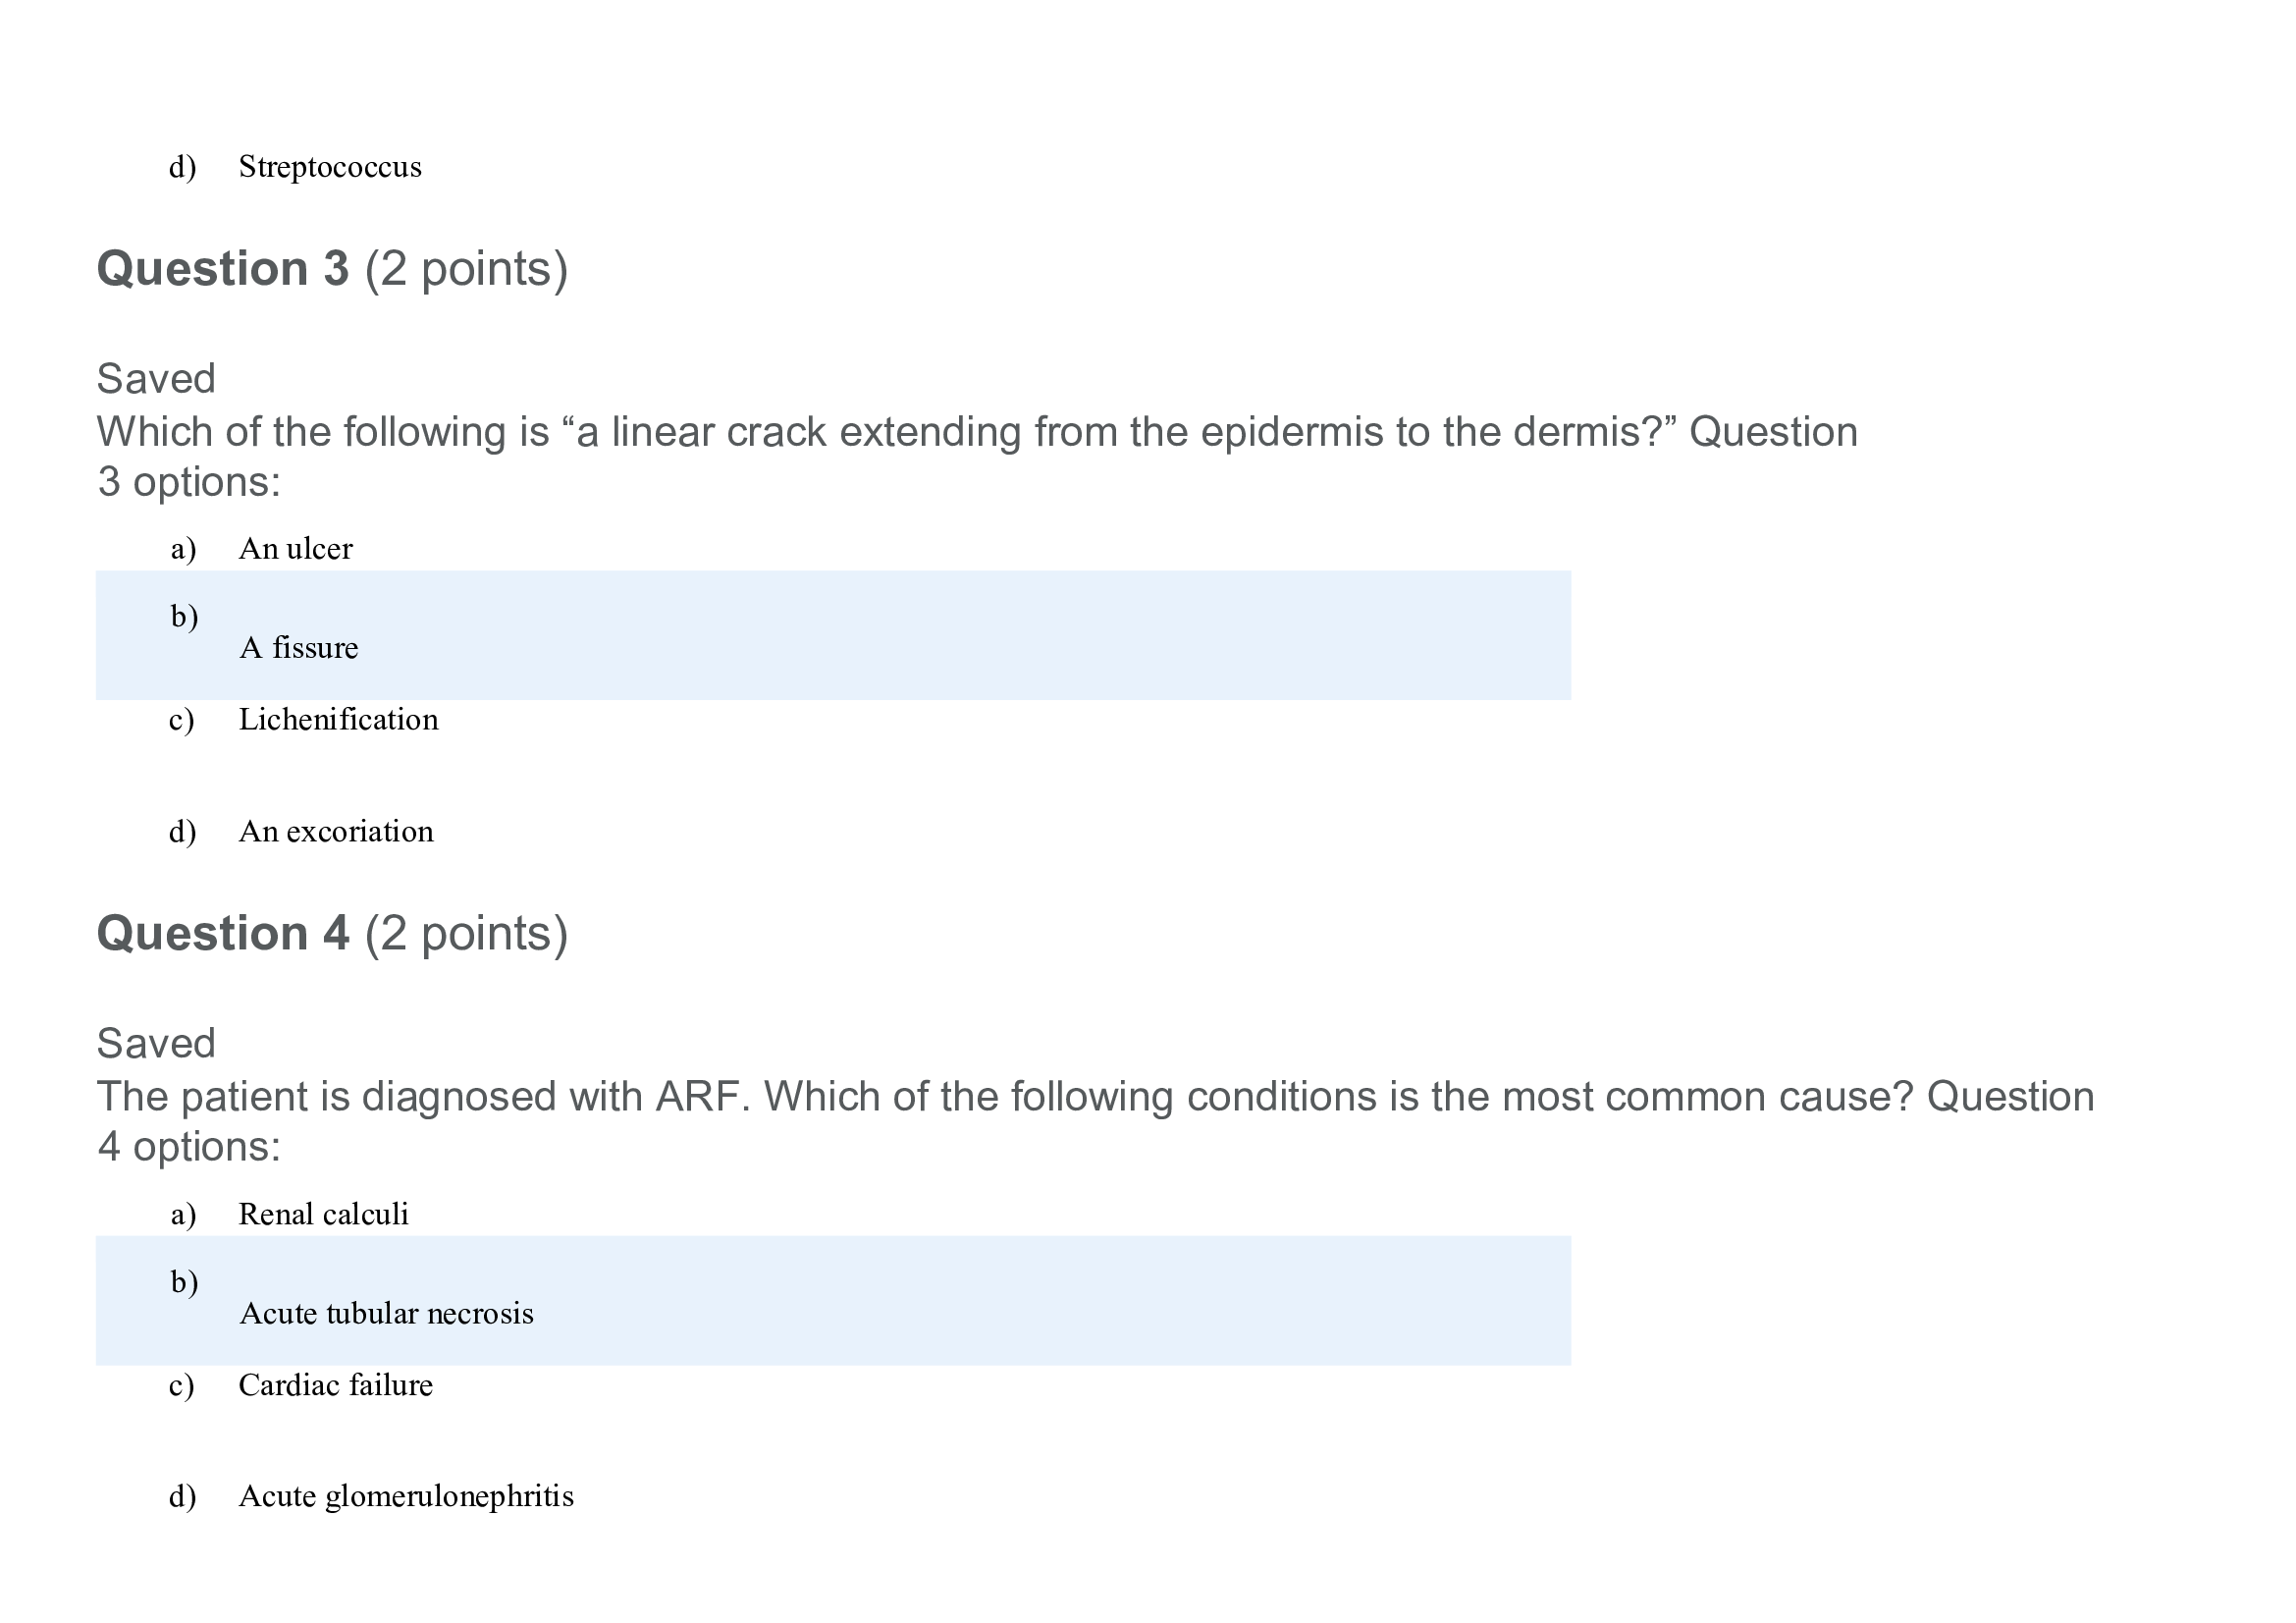Click the Saved status under Question 3
2296x1623 pixels.
point(156,379)
